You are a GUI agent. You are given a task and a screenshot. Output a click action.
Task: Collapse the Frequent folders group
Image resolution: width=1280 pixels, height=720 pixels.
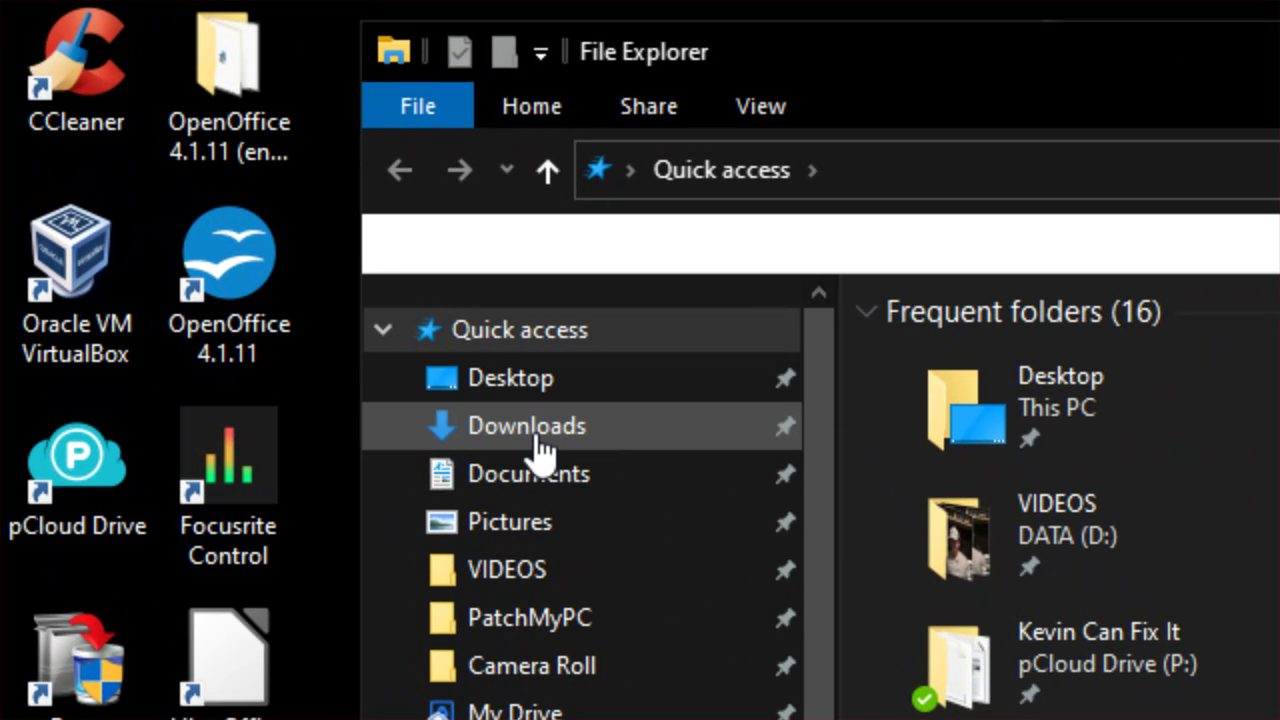click(865, 312)
